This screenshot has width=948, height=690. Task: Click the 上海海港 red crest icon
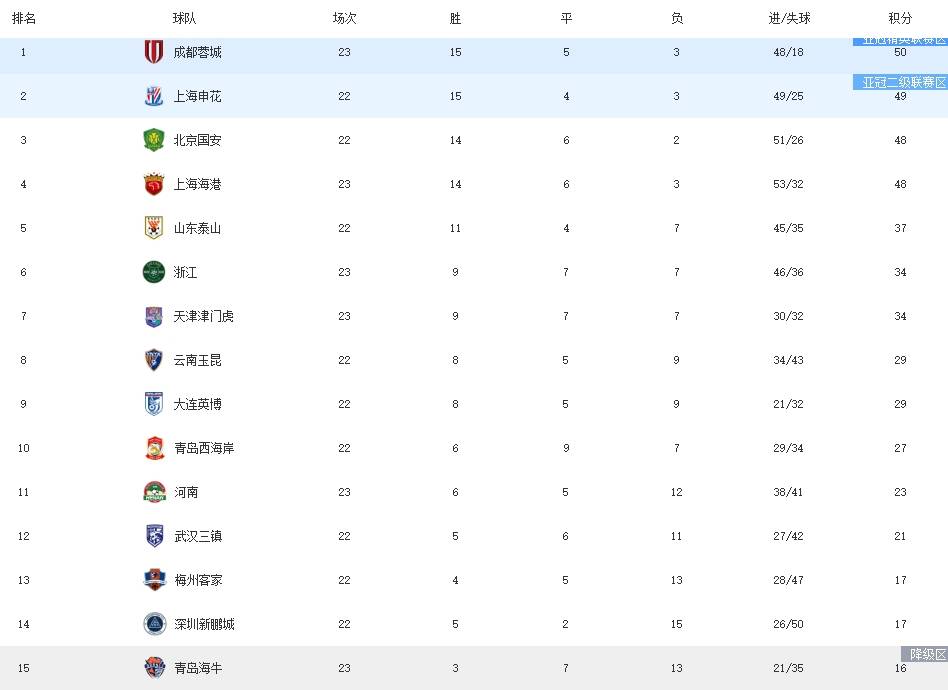(x=154, y=184)
